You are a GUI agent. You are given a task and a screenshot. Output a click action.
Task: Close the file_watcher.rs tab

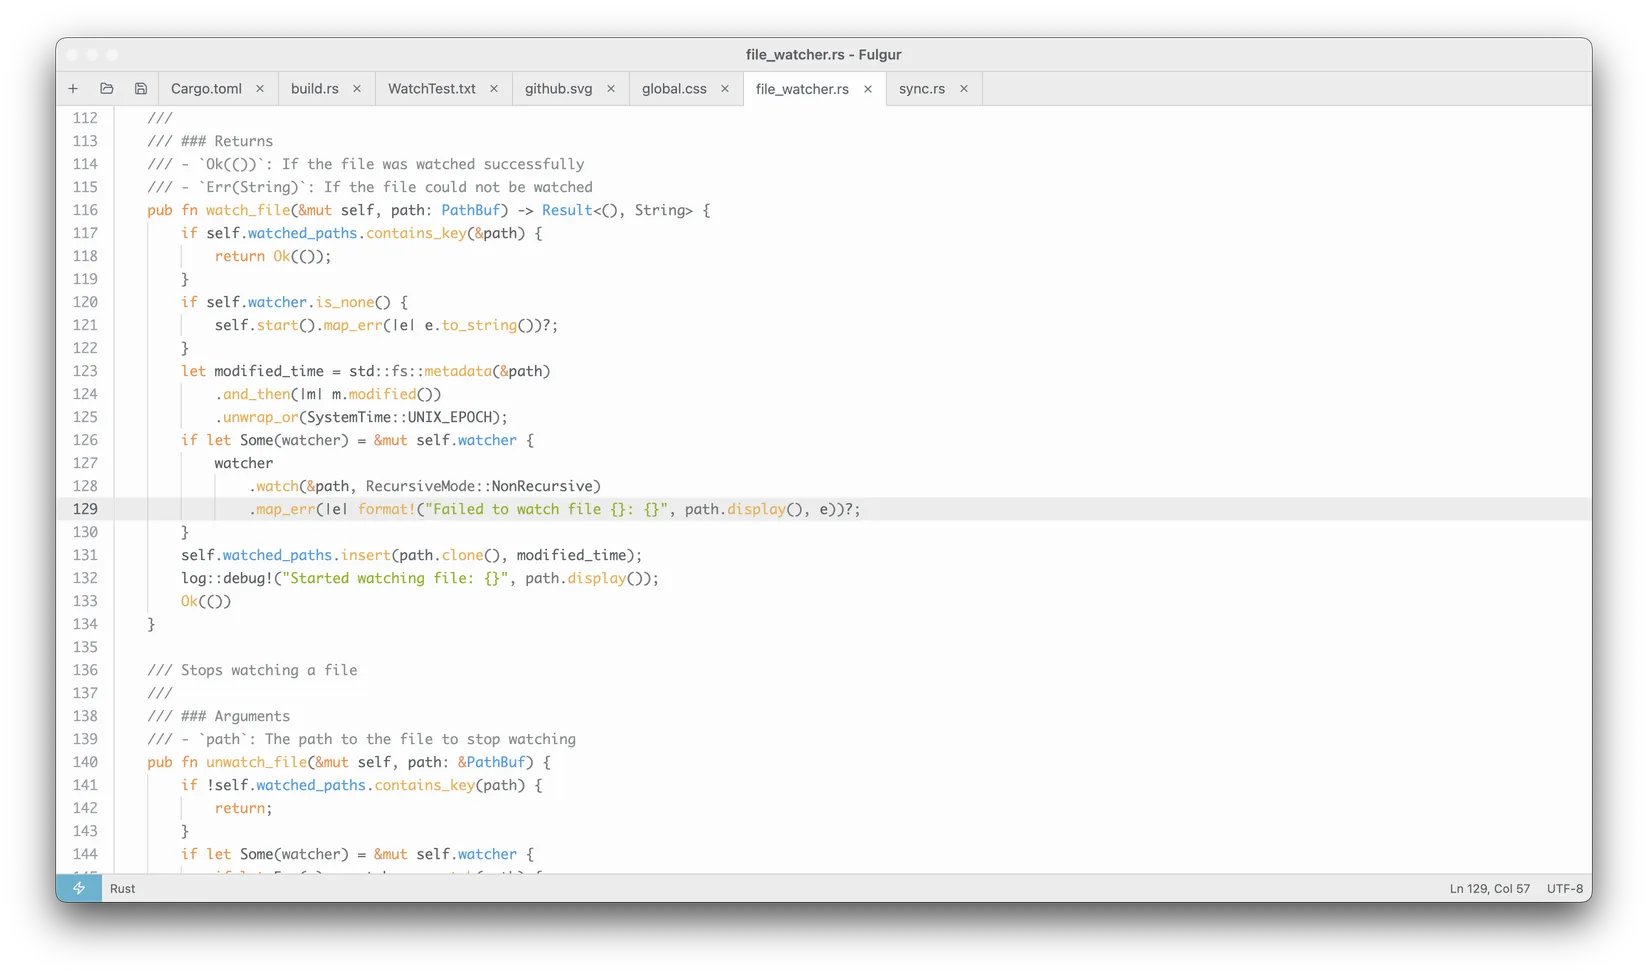(868, 89)
